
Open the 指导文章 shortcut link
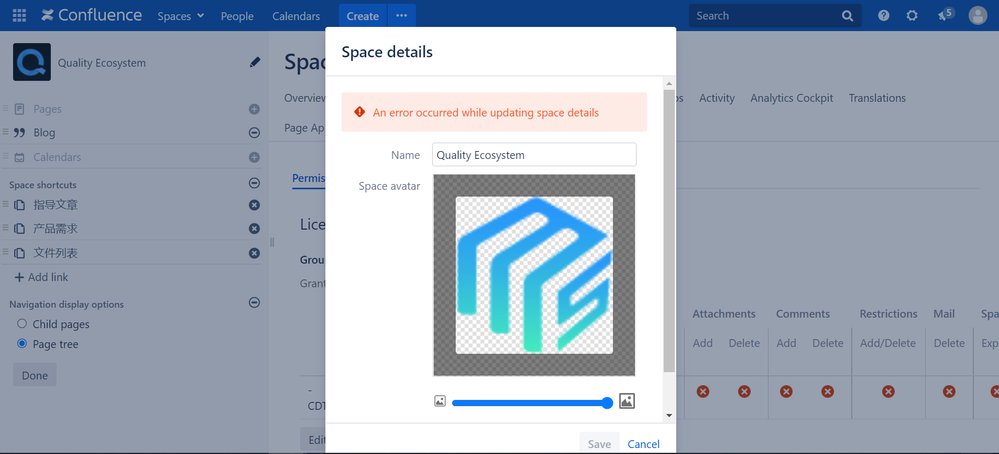55,204
